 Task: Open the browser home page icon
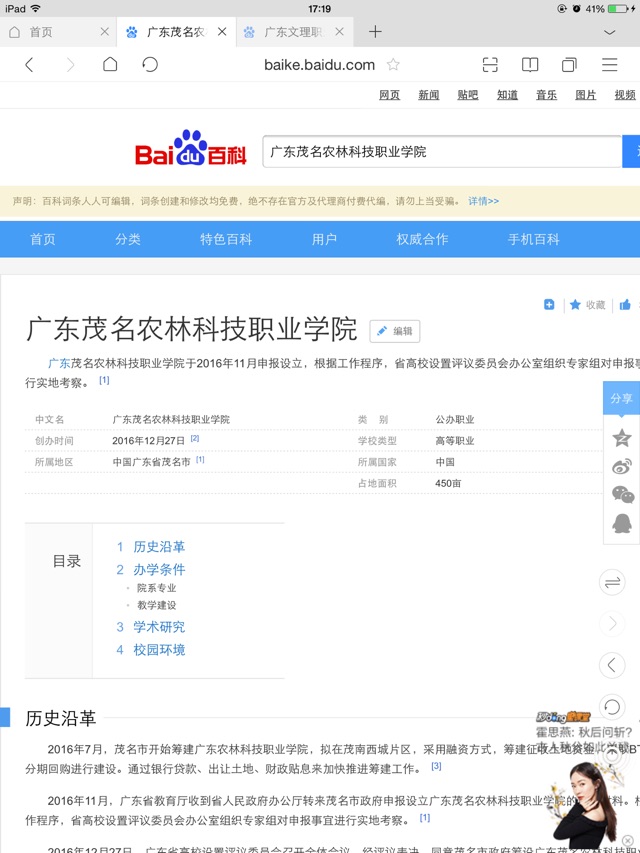point(110,64)
